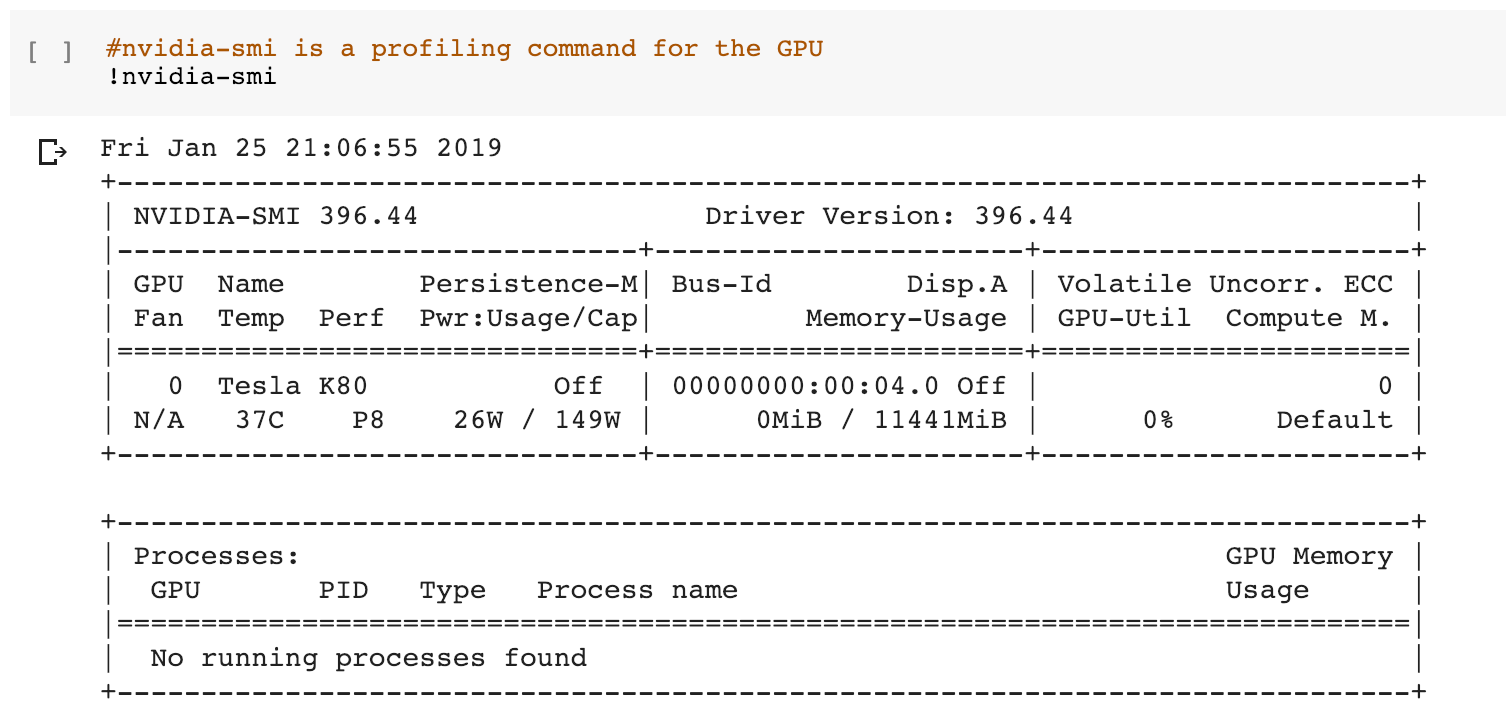Select the Driver Version: 396.44 text
Screen dimensions: 1506x718
tap(888, 216)
